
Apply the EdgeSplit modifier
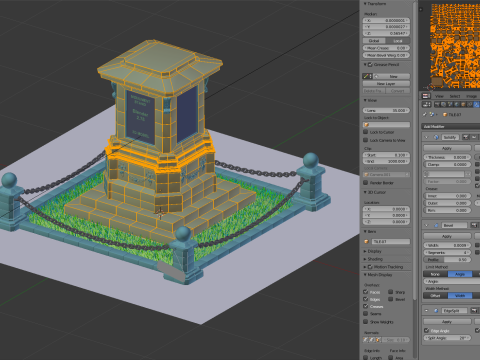(x=447, y=322)
